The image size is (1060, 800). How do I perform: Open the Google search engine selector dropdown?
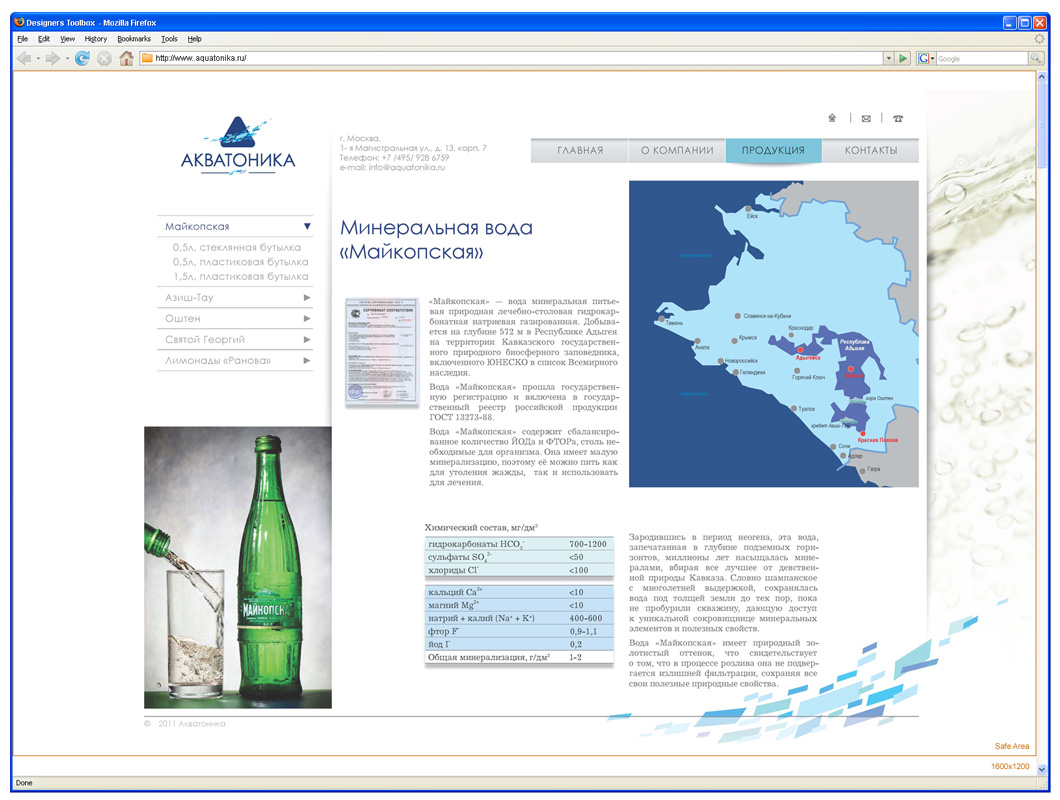(925, 59)
